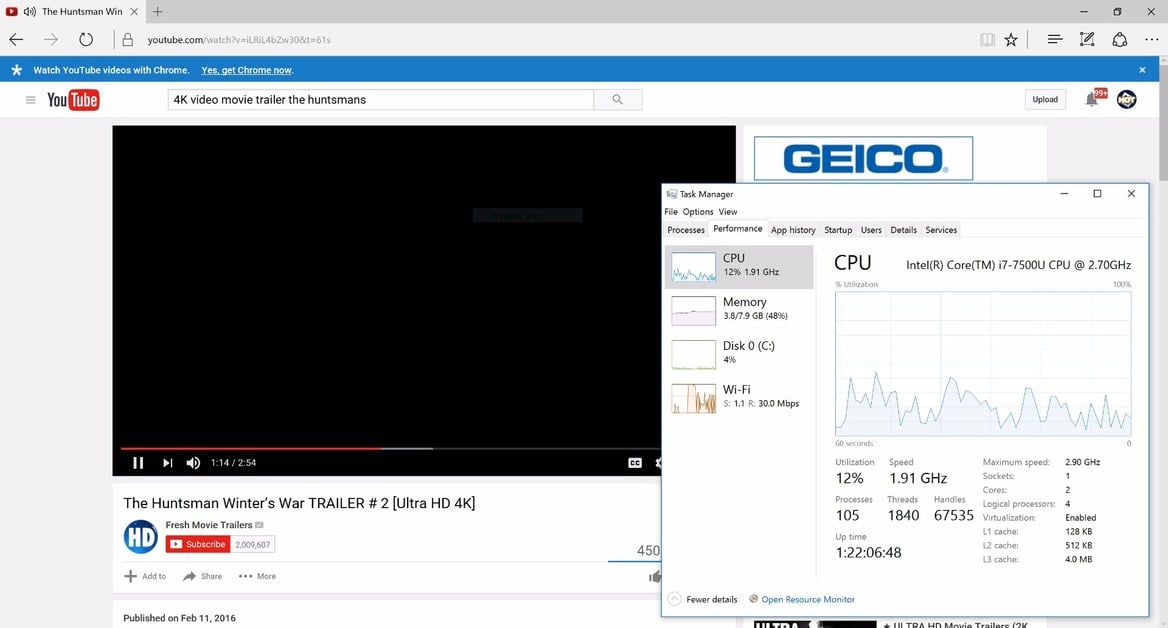Add page to favorites with star icon
This screenshot has width=1168, height=628.
(1011, 39)
